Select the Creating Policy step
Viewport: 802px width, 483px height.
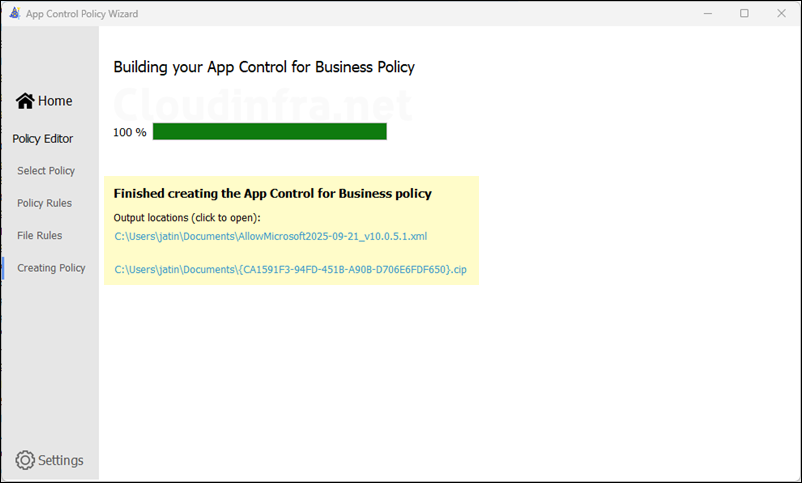point(51,268)
